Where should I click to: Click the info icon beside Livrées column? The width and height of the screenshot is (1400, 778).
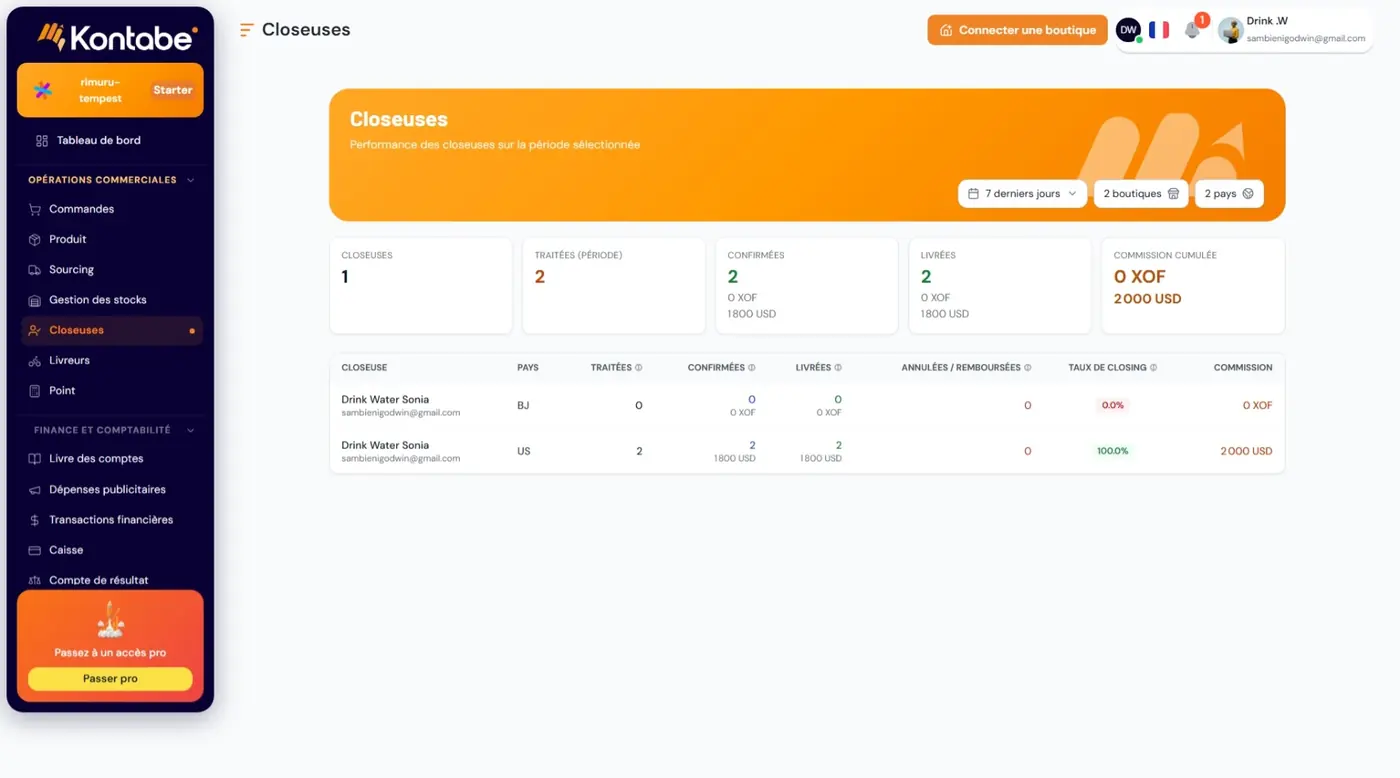tap(838, 368)
